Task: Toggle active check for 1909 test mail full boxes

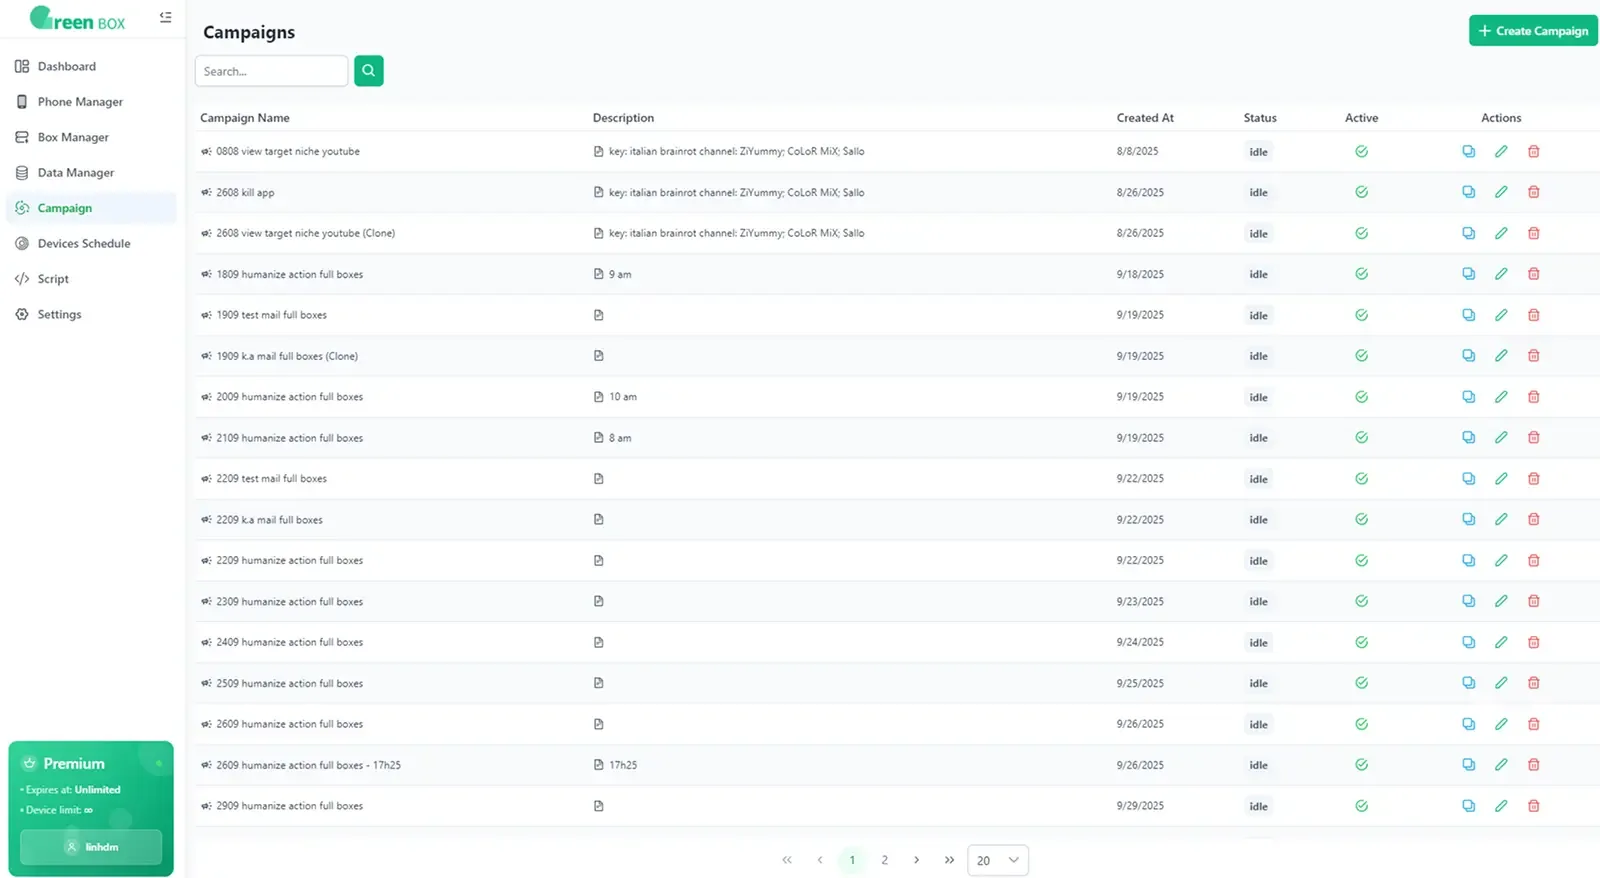Action: [1361, 315]
